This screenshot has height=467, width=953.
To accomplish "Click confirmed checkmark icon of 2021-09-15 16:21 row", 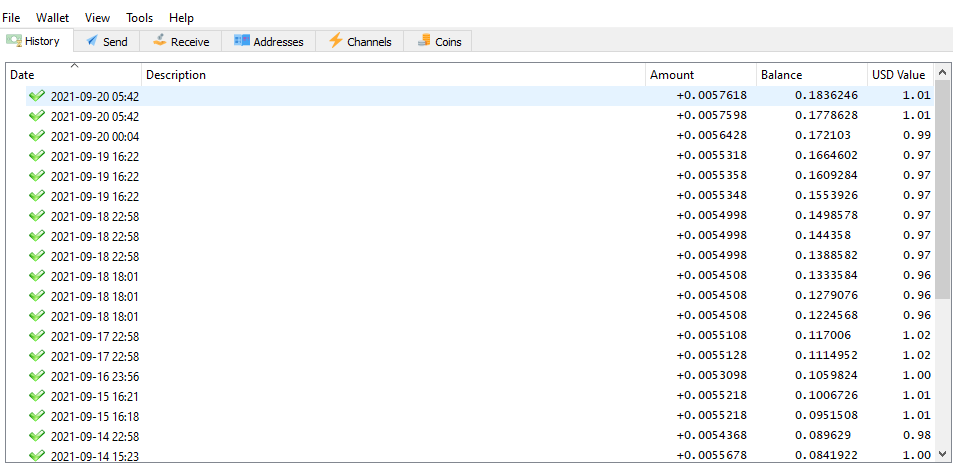I will 37,396.
